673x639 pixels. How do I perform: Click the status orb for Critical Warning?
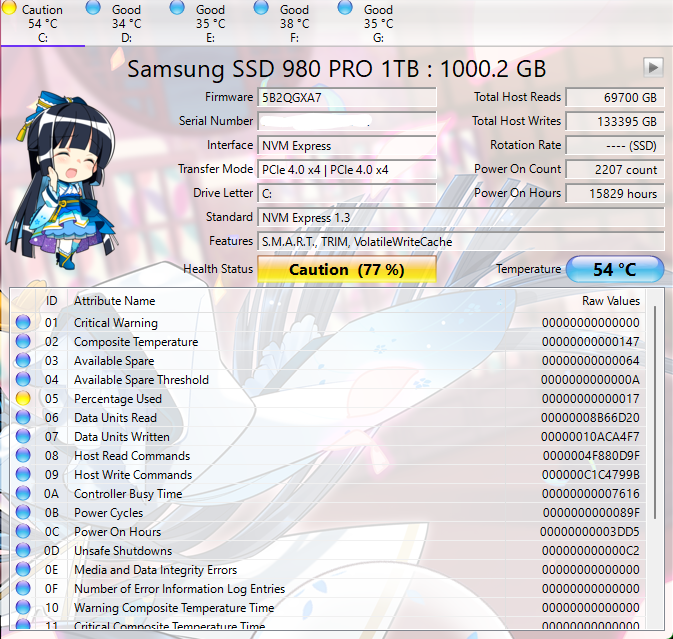tap(23, 322)
